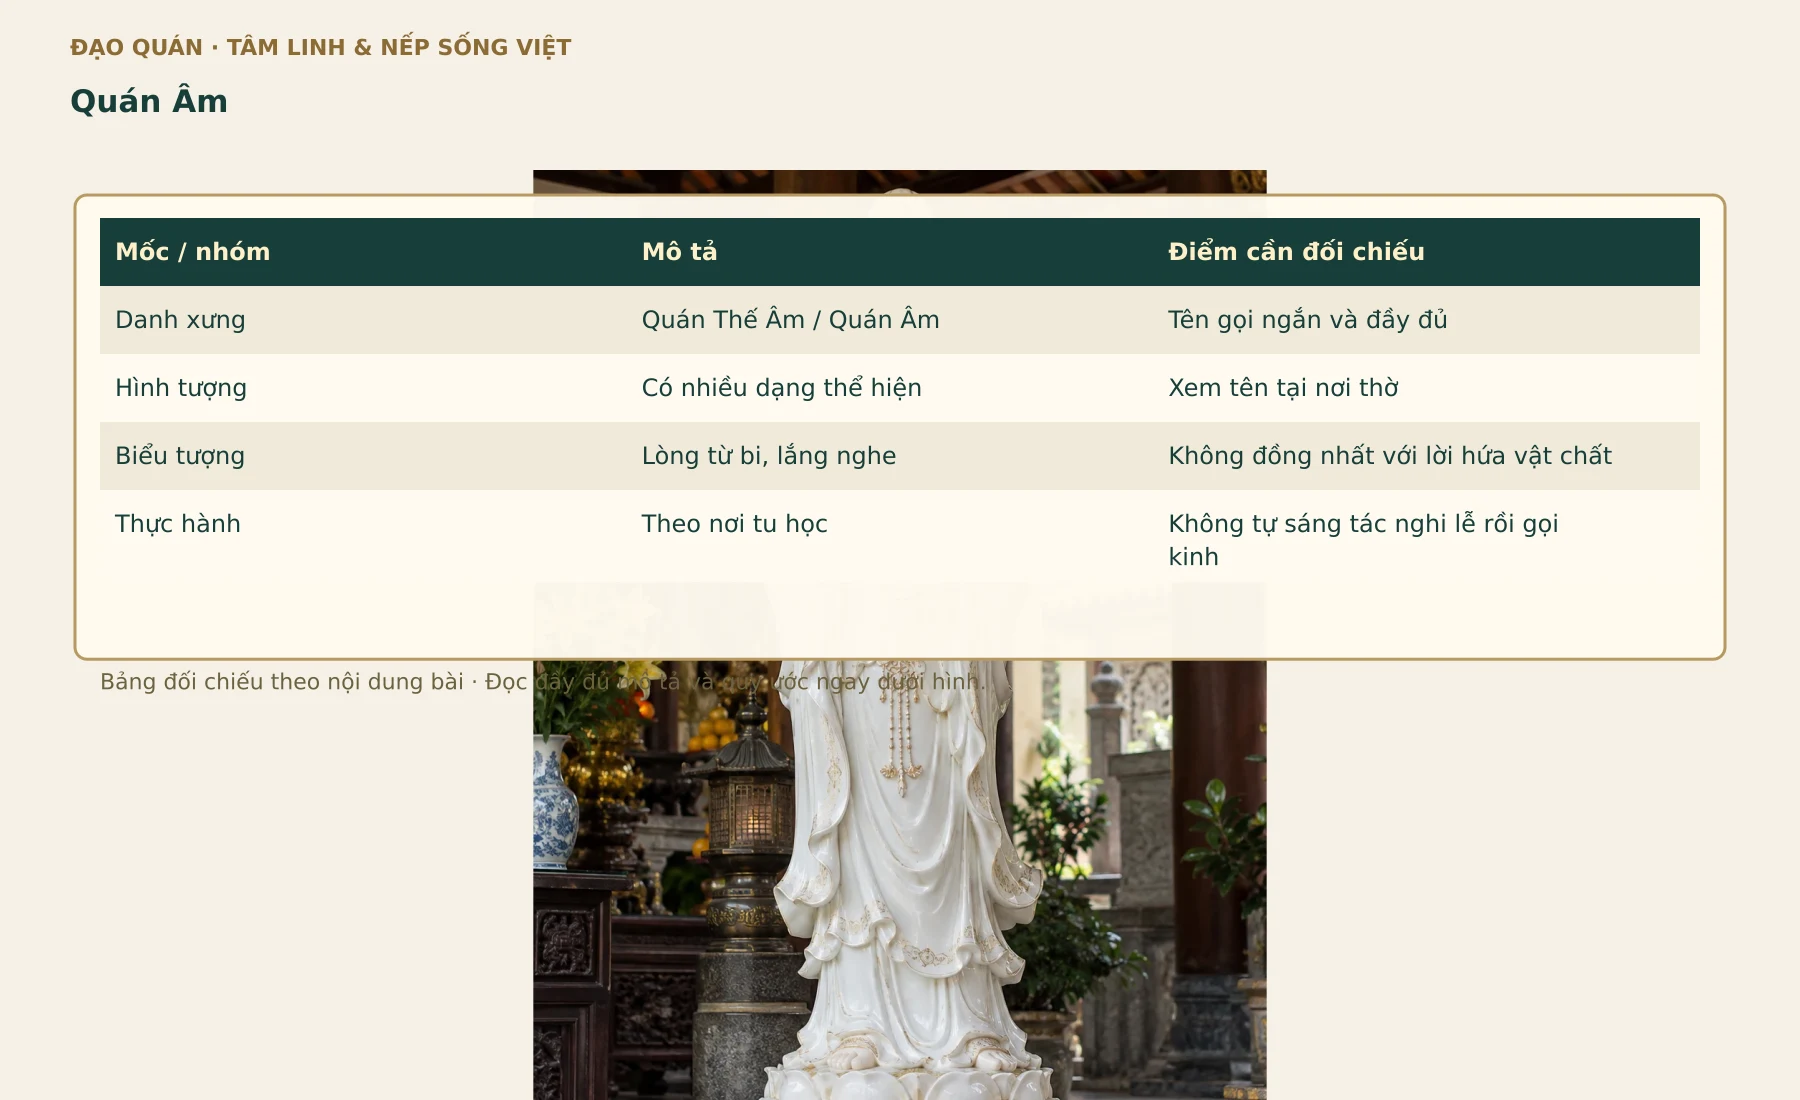Select the Biểu tượng row label
Image resolution: width=1800 pixels, height=1100 pixels.
tap(180, 456)
